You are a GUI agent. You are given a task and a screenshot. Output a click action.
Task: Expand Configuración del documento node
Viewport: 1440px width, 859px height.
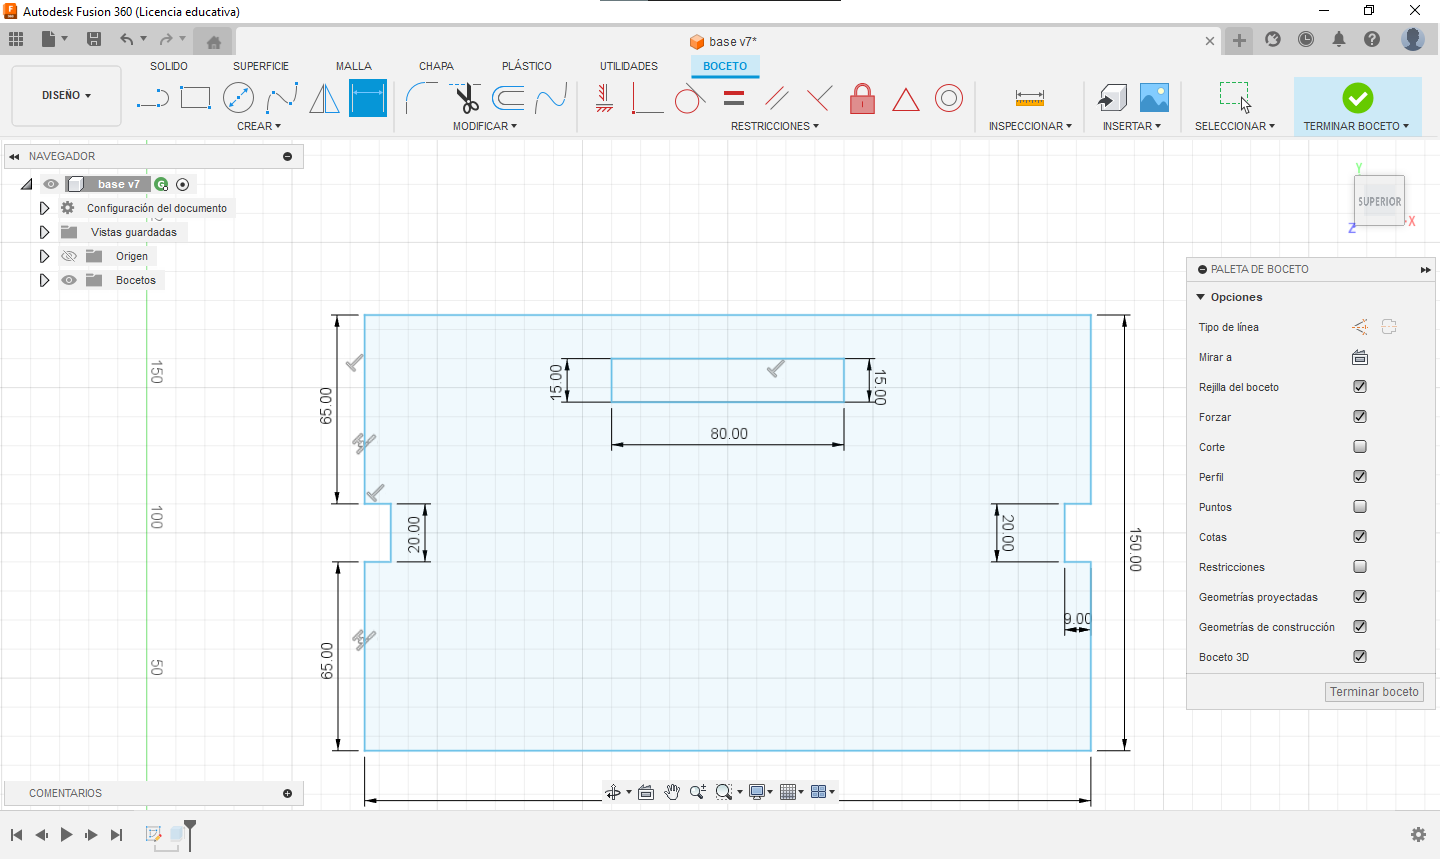point(44,208)
